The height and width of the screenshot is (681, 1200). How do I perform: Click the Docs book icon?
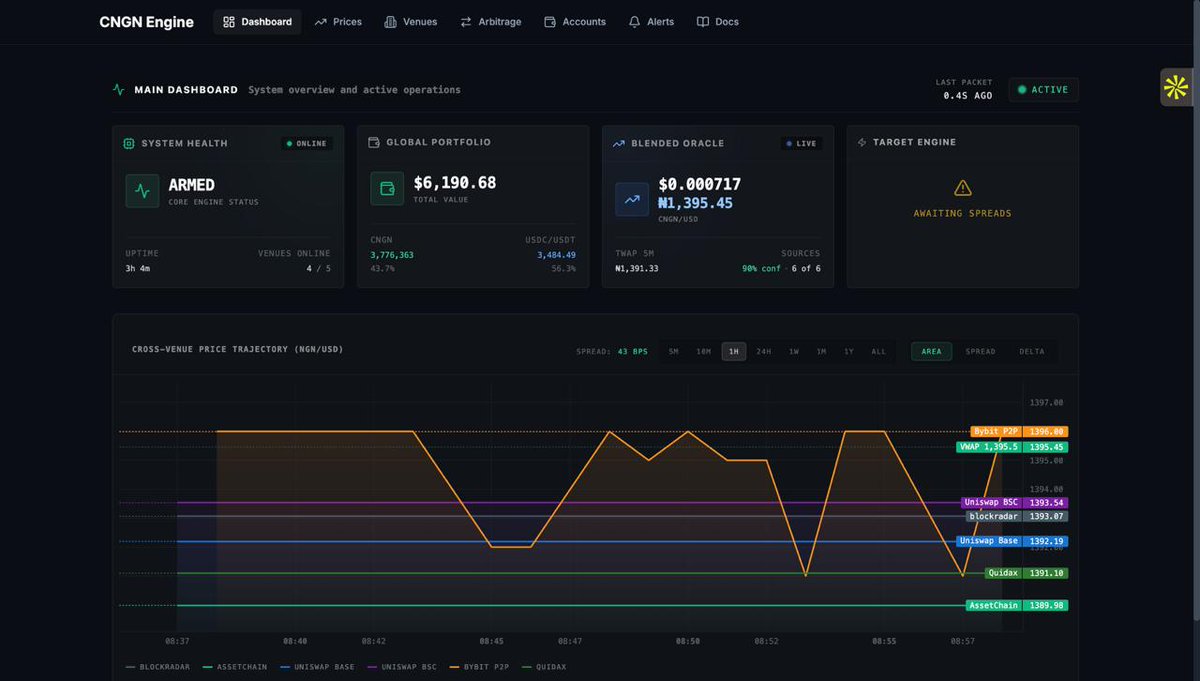coord(703,22)
